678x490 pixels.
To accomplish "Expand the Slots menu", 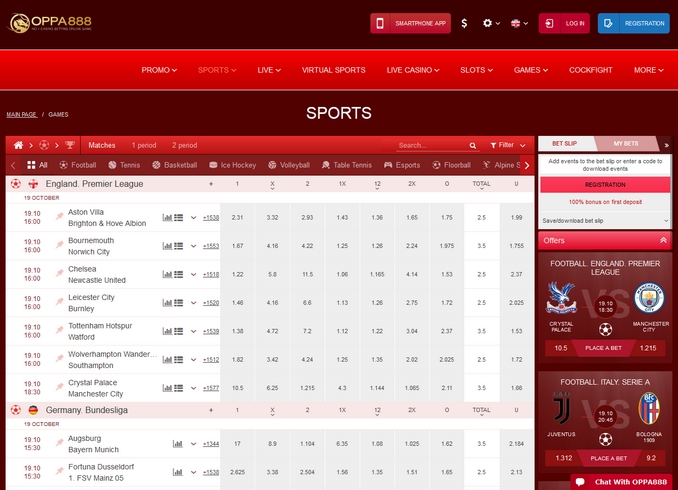I will (476, 70).
